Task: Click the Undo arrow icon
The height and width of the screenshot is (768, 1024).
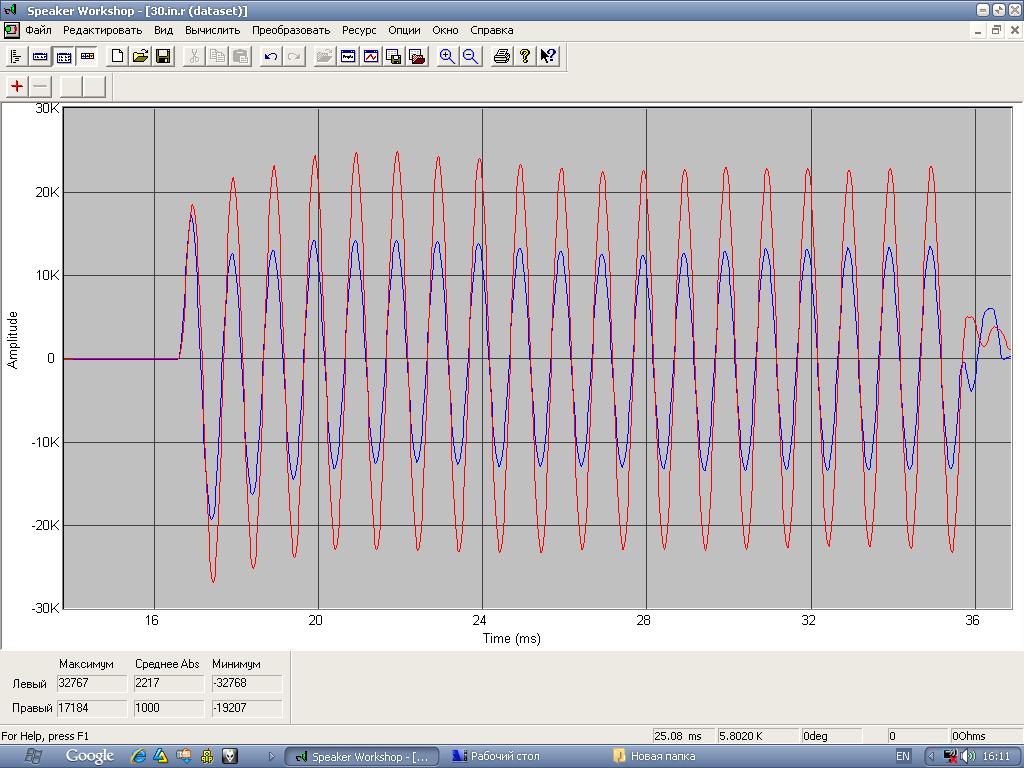Action: 271,57
